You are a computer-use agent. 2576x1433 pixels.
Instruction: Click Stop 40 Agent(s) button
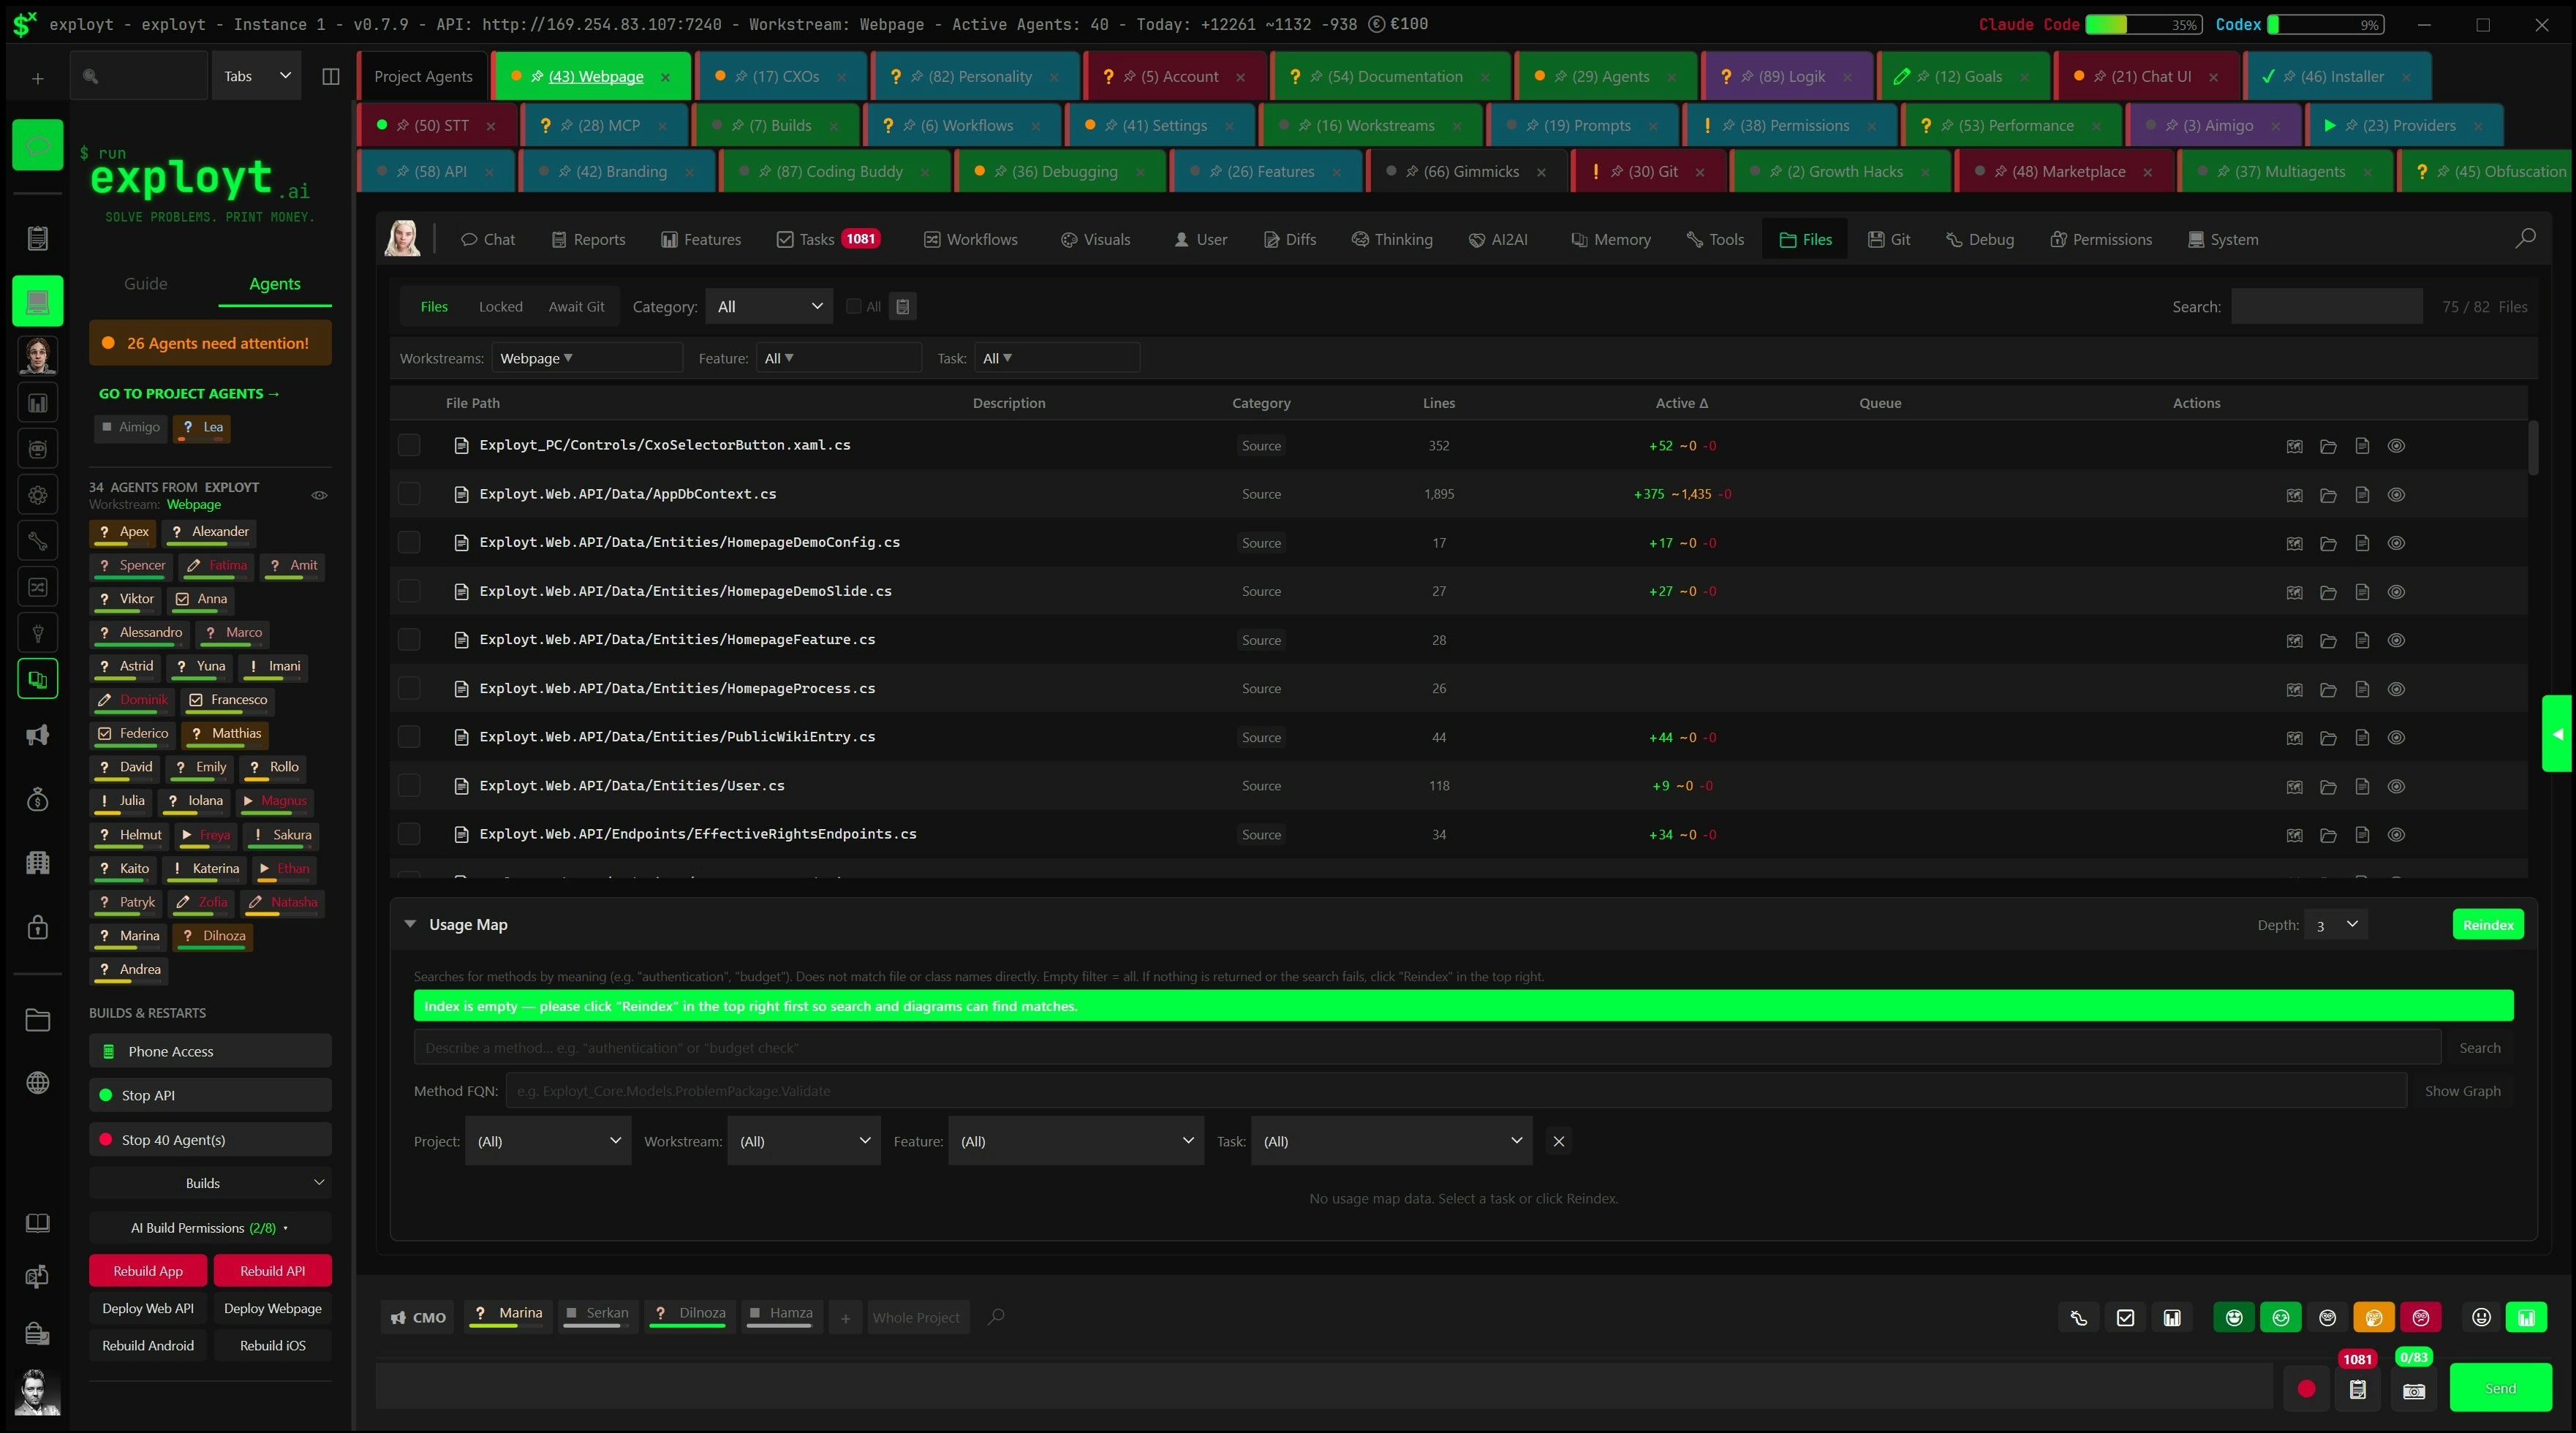click(210, 1140)
